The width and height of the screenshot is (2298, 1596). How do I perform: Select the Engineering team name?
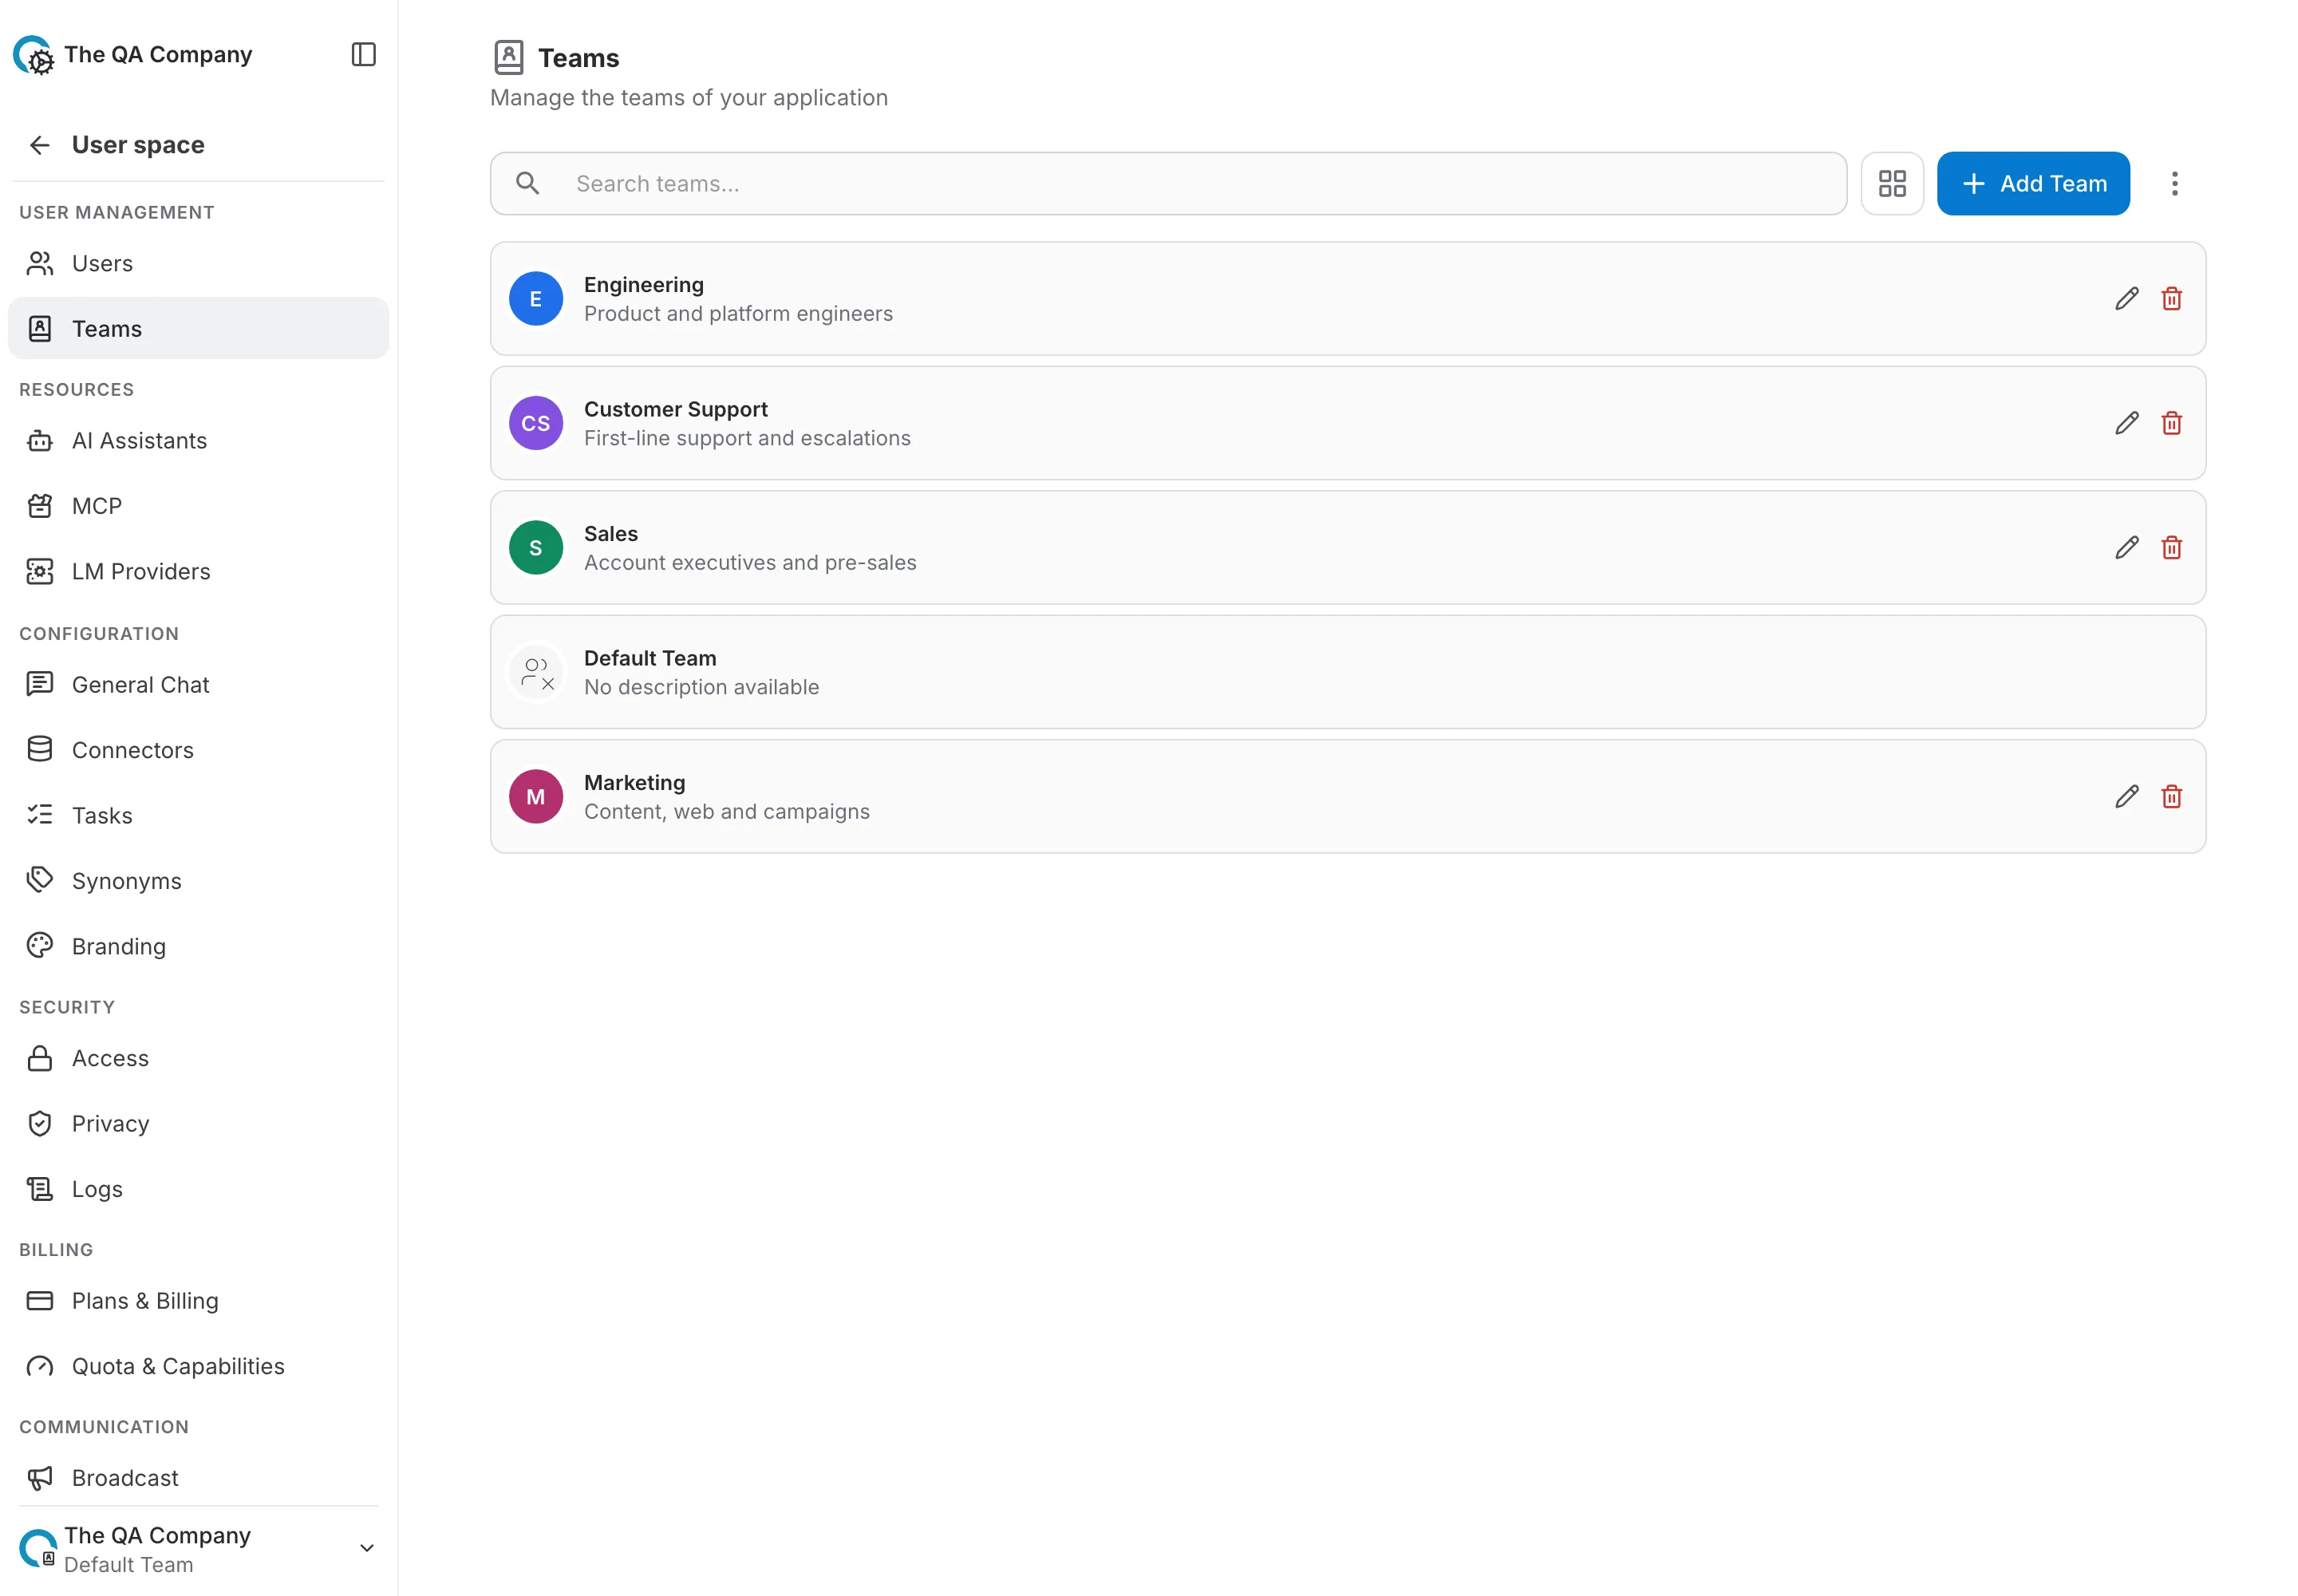(644, 285)
